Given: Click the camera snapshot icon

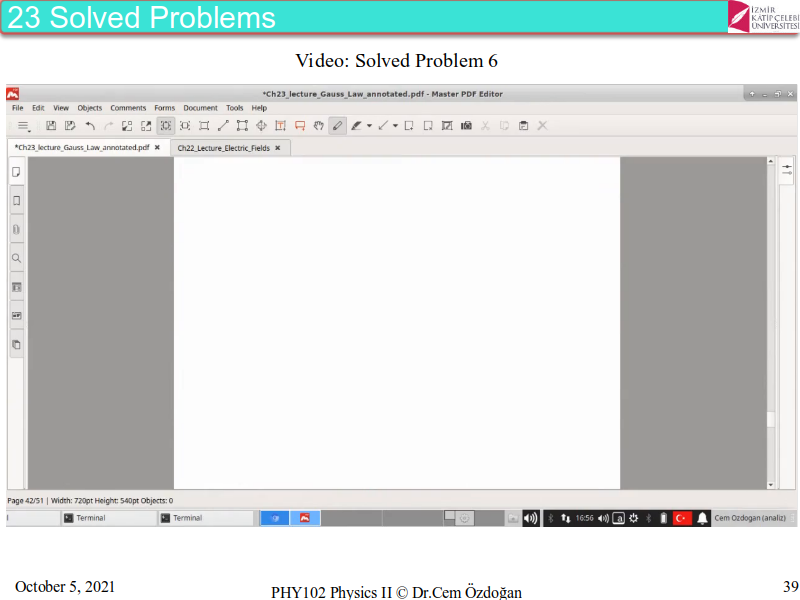Looking at the screenshot, I should coord(465,126).
